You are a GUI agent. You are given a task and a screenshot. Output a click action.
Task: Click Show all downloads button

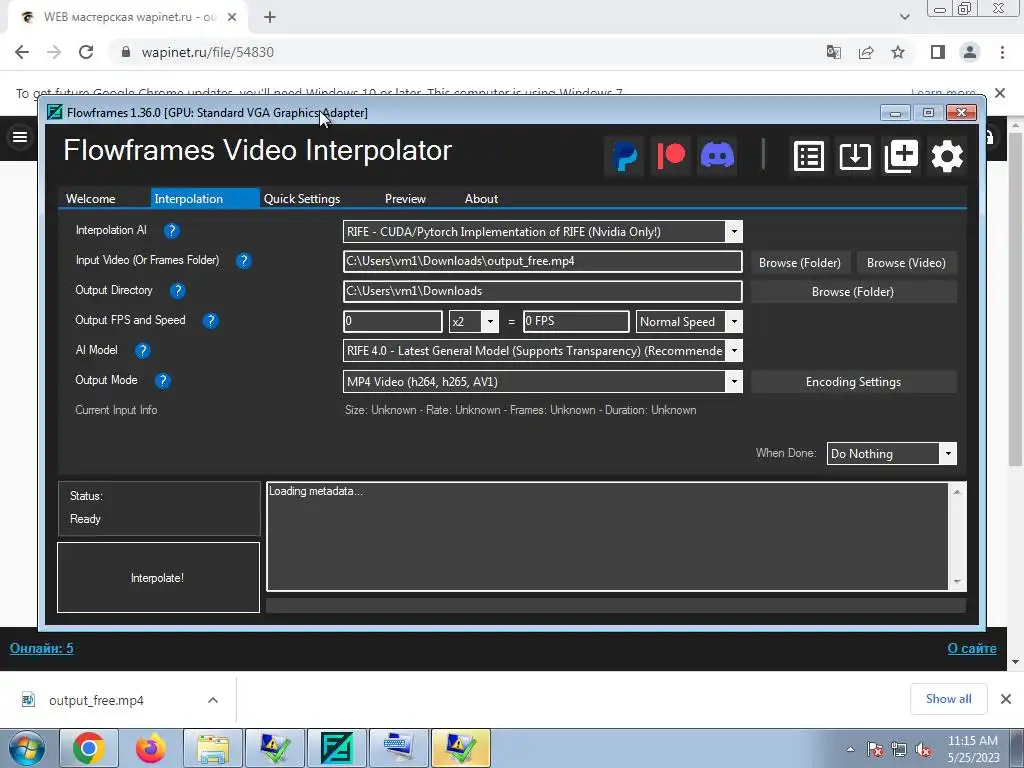point(948,699)
